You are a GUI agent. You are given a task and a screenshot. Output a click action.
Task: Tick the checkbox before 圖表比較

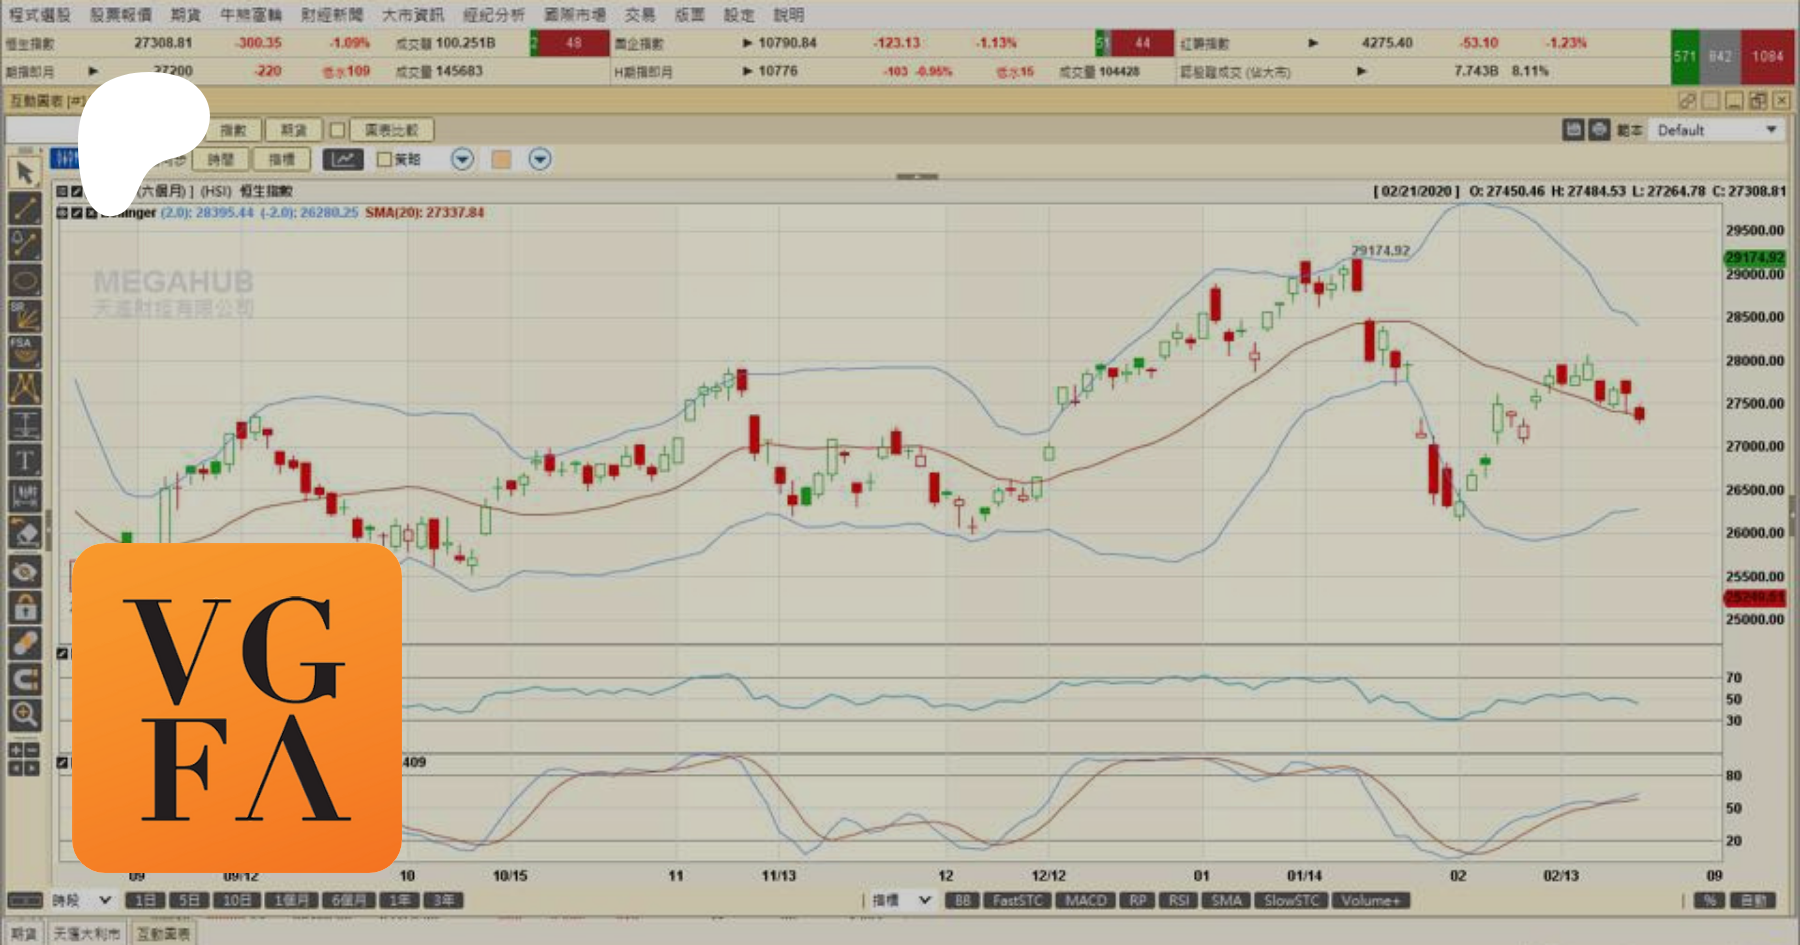(x=338, y=130)
